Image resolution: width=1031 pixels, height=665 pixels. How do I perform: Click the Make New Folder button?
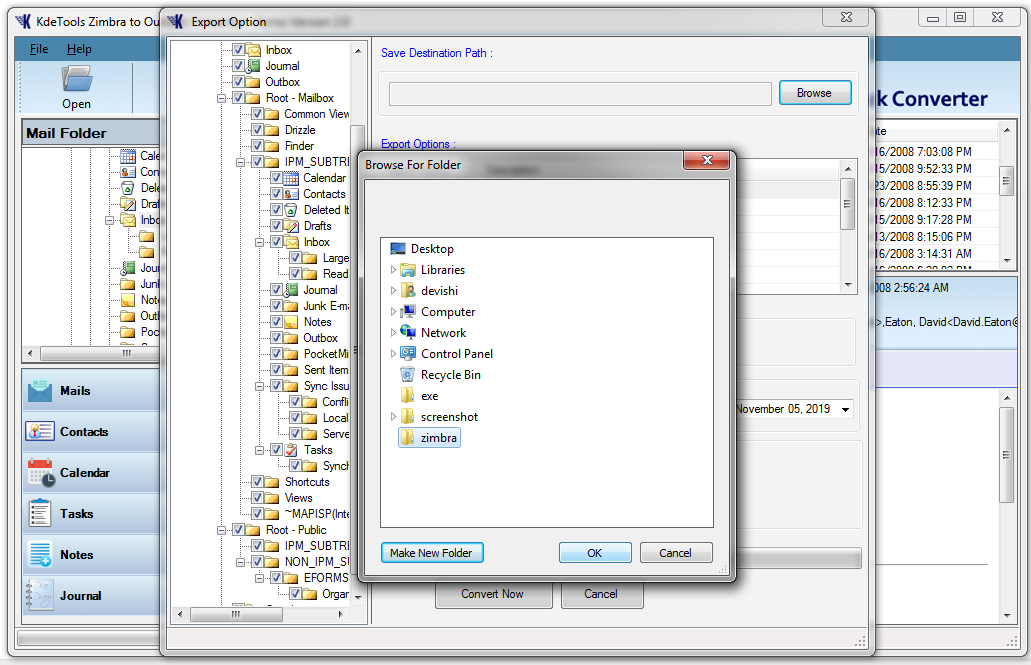coord(432,553)
